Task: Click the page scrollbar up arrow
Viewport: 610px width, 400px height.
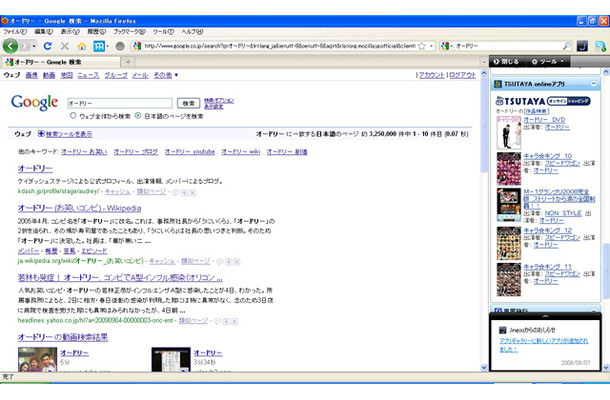Action: (484, 73)
